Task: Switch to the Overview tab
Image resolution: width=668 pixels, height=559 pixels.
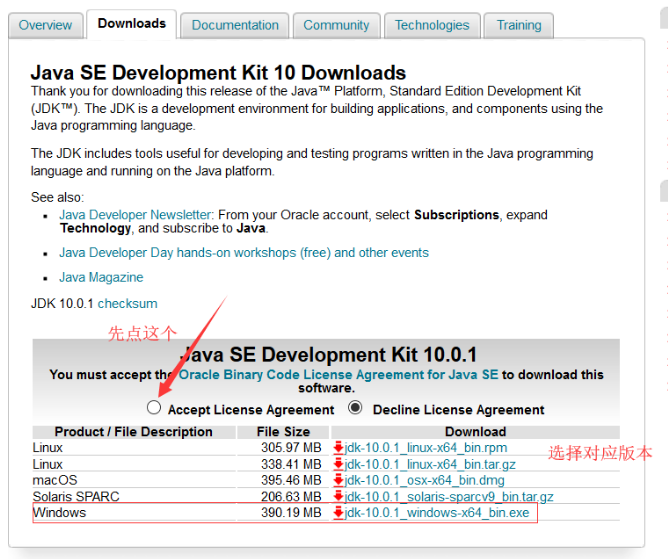Action: coord(45,25)
